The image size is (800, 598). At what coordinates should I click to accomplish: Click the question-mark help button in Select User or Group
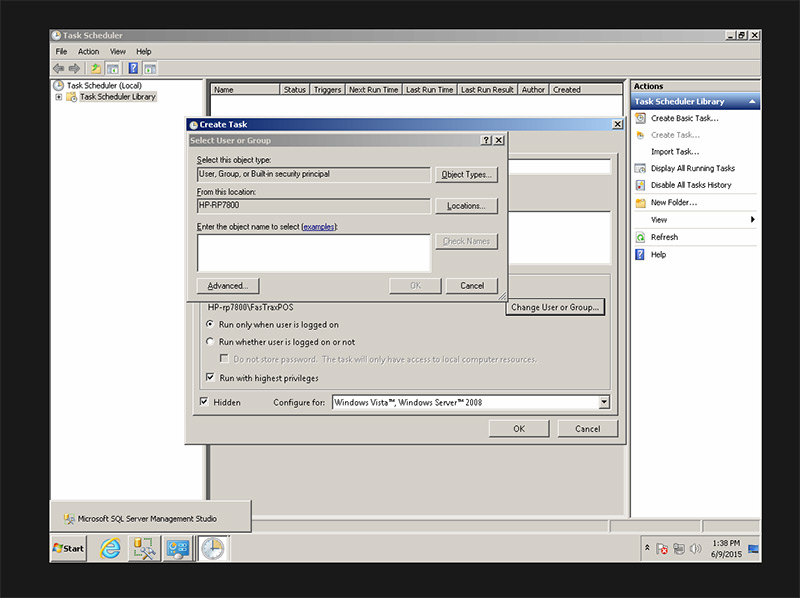[486, 140]
